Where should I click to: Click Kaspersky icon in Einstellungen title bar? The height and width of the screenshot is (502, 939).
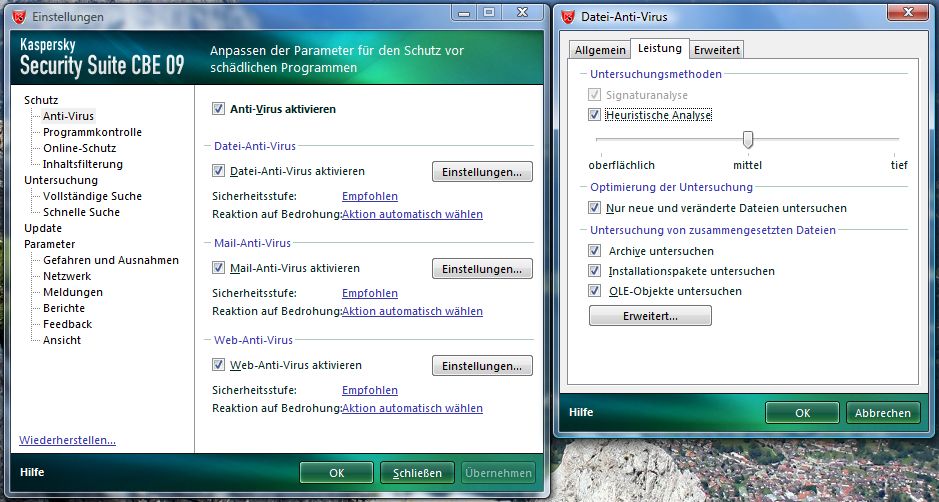[x=19, y=17]
